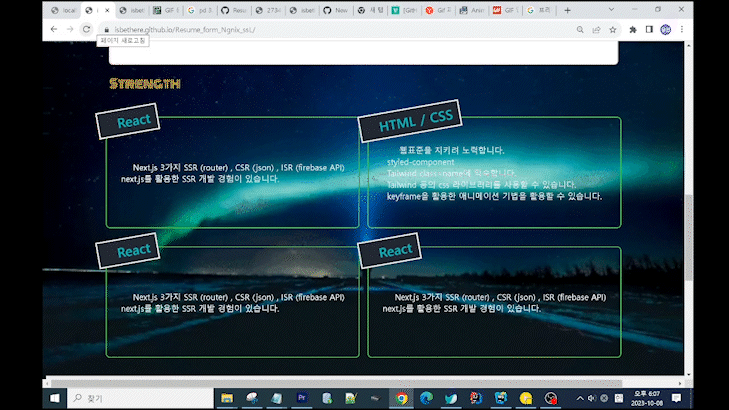The image size is (729, 410).
Task: Bookmark this page with the star icon
Action: (613, 30)
